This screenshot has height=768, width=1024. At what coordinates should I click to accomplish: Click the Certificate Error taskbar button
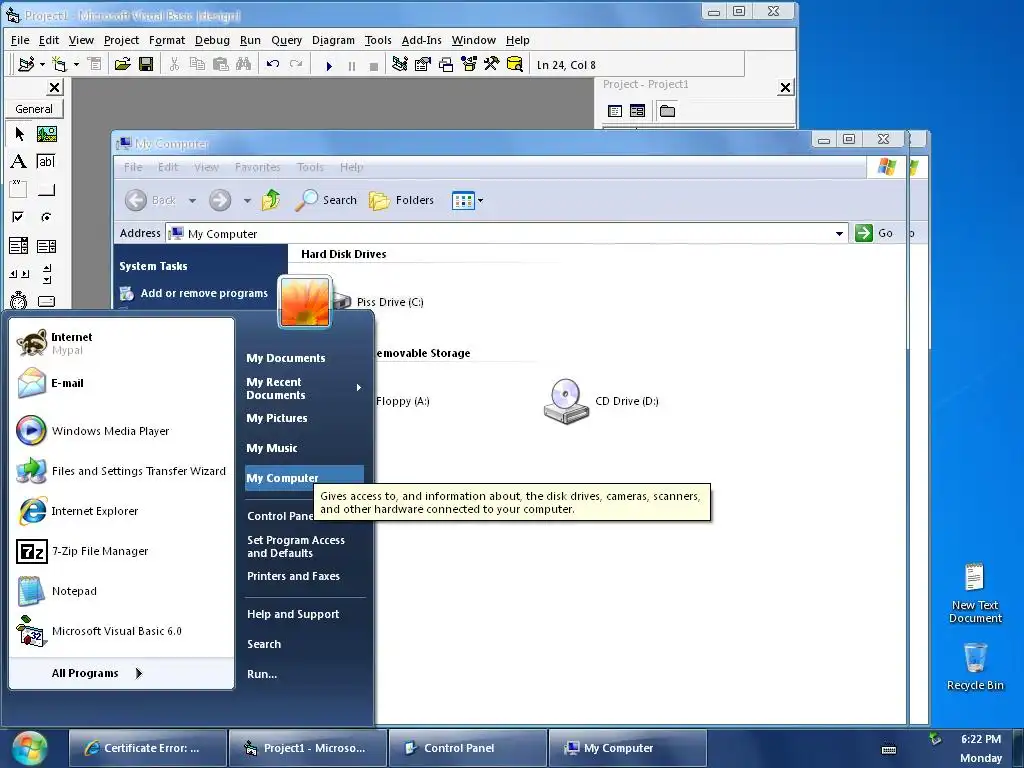point(148,748)
